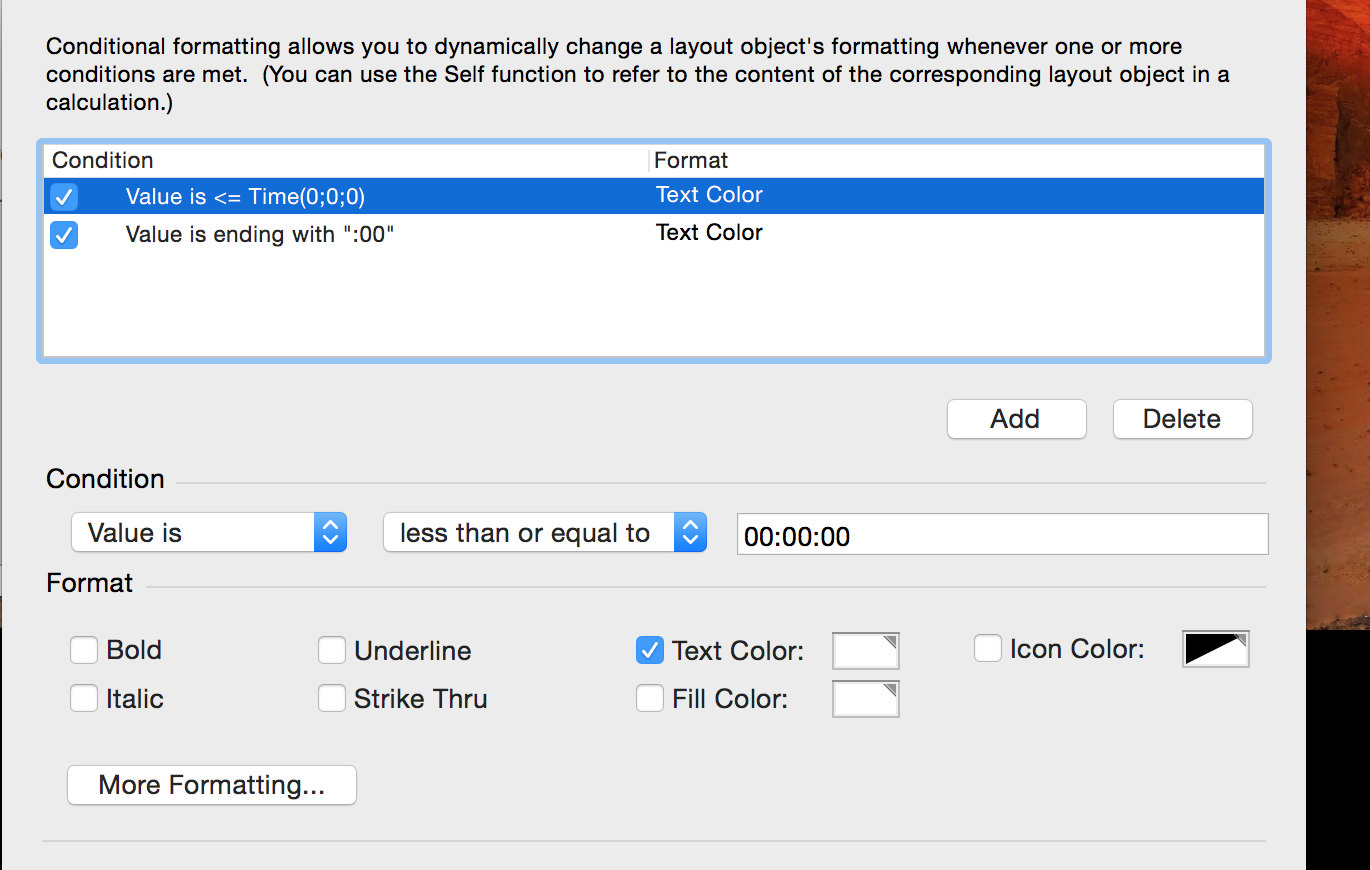This screenshot has width=1370, height=870.
Task: Select the 'Value is ending with ":00"' row
Action: [654, 233]
